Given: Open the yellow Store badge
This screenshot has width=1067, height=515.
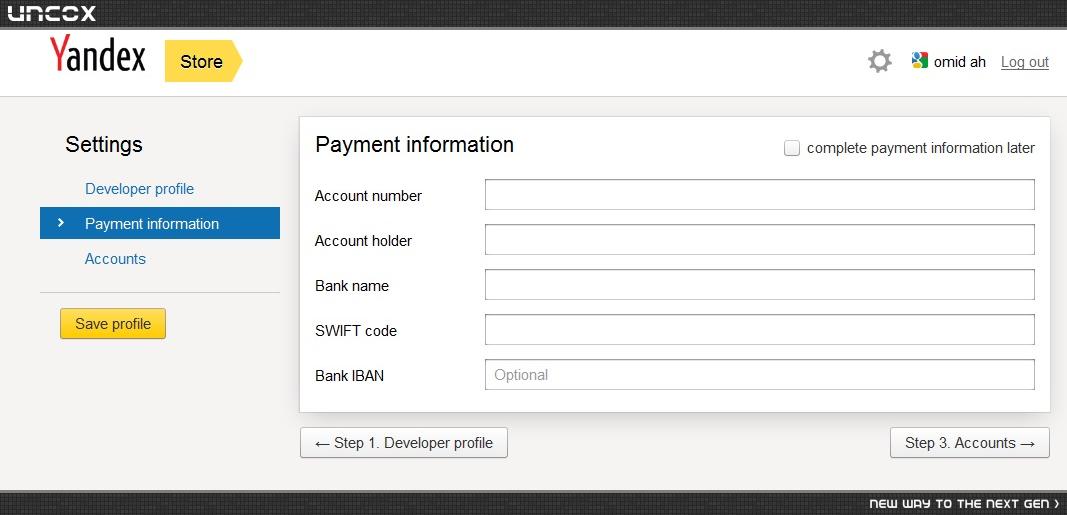Looking at the screenshot, I should pyautogui.click(x=203, y=61).
